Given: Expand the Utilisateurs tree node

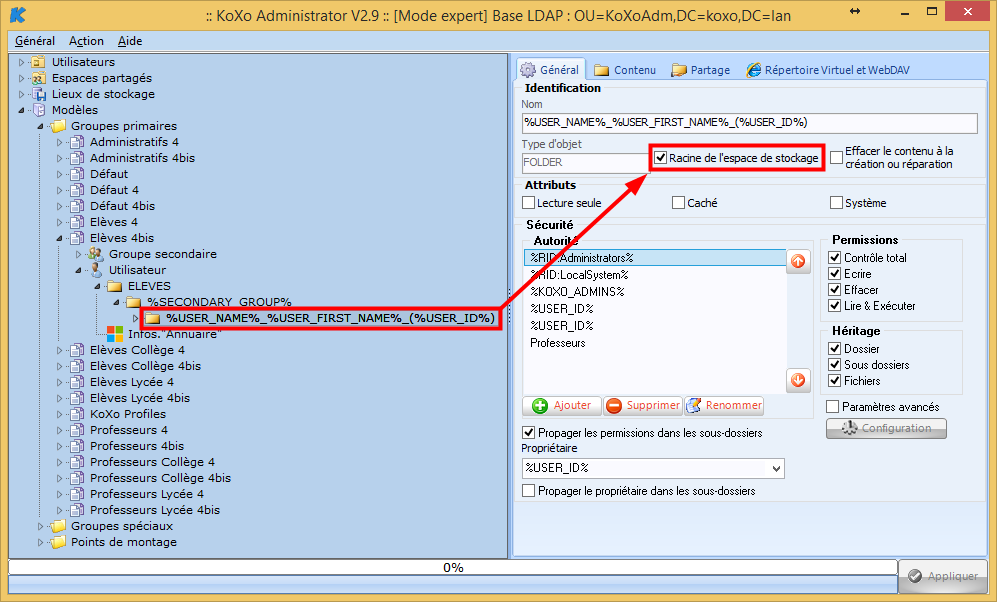Looking at the screenshot, I should click(x=21, y=62).
